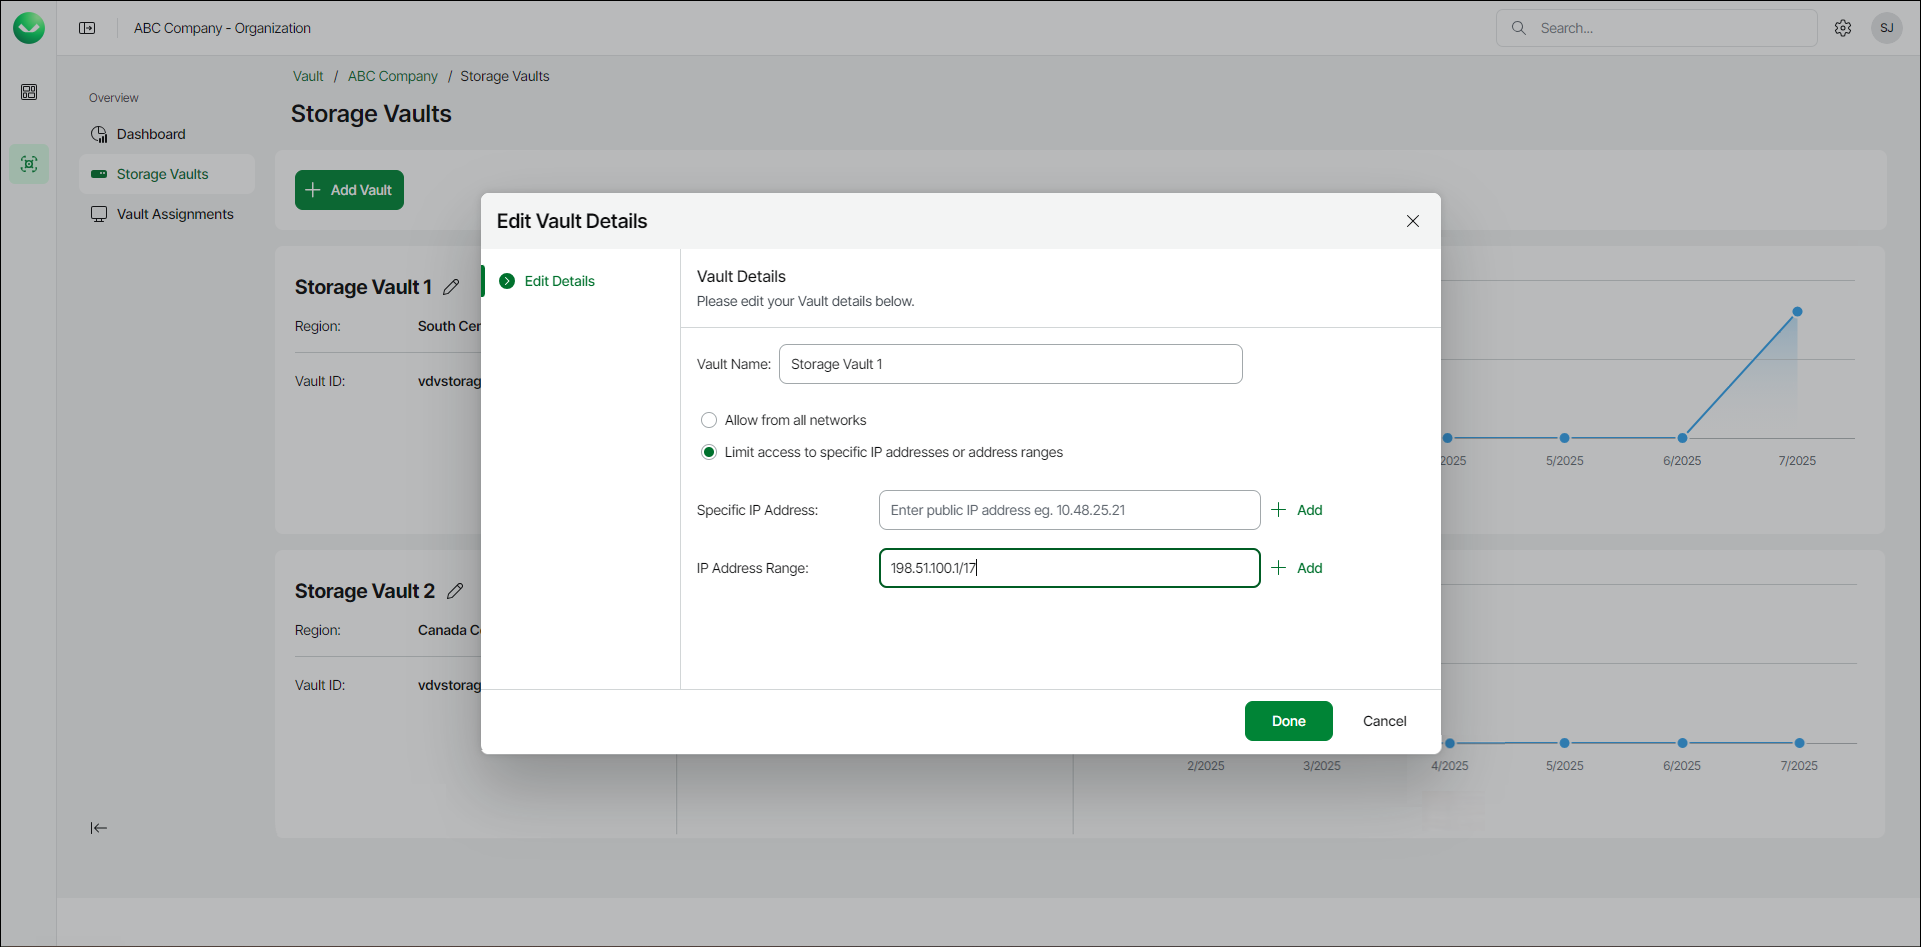This screenshot has height=947, width=1921.
Task: Open Dashboard in the sidebar
Action: [x=151, y=134]
